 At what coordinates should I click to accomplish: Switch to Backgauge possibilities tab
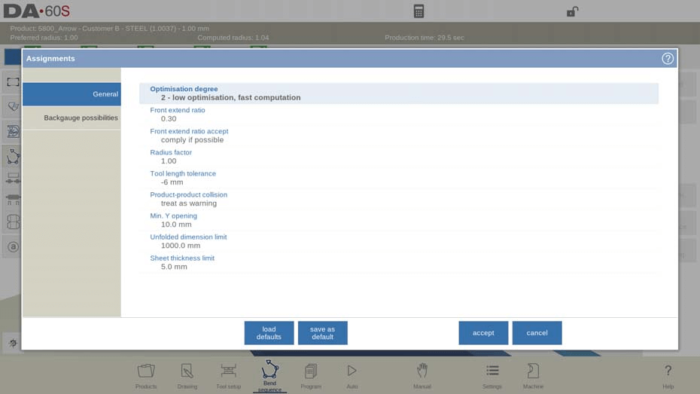(72, 118)
